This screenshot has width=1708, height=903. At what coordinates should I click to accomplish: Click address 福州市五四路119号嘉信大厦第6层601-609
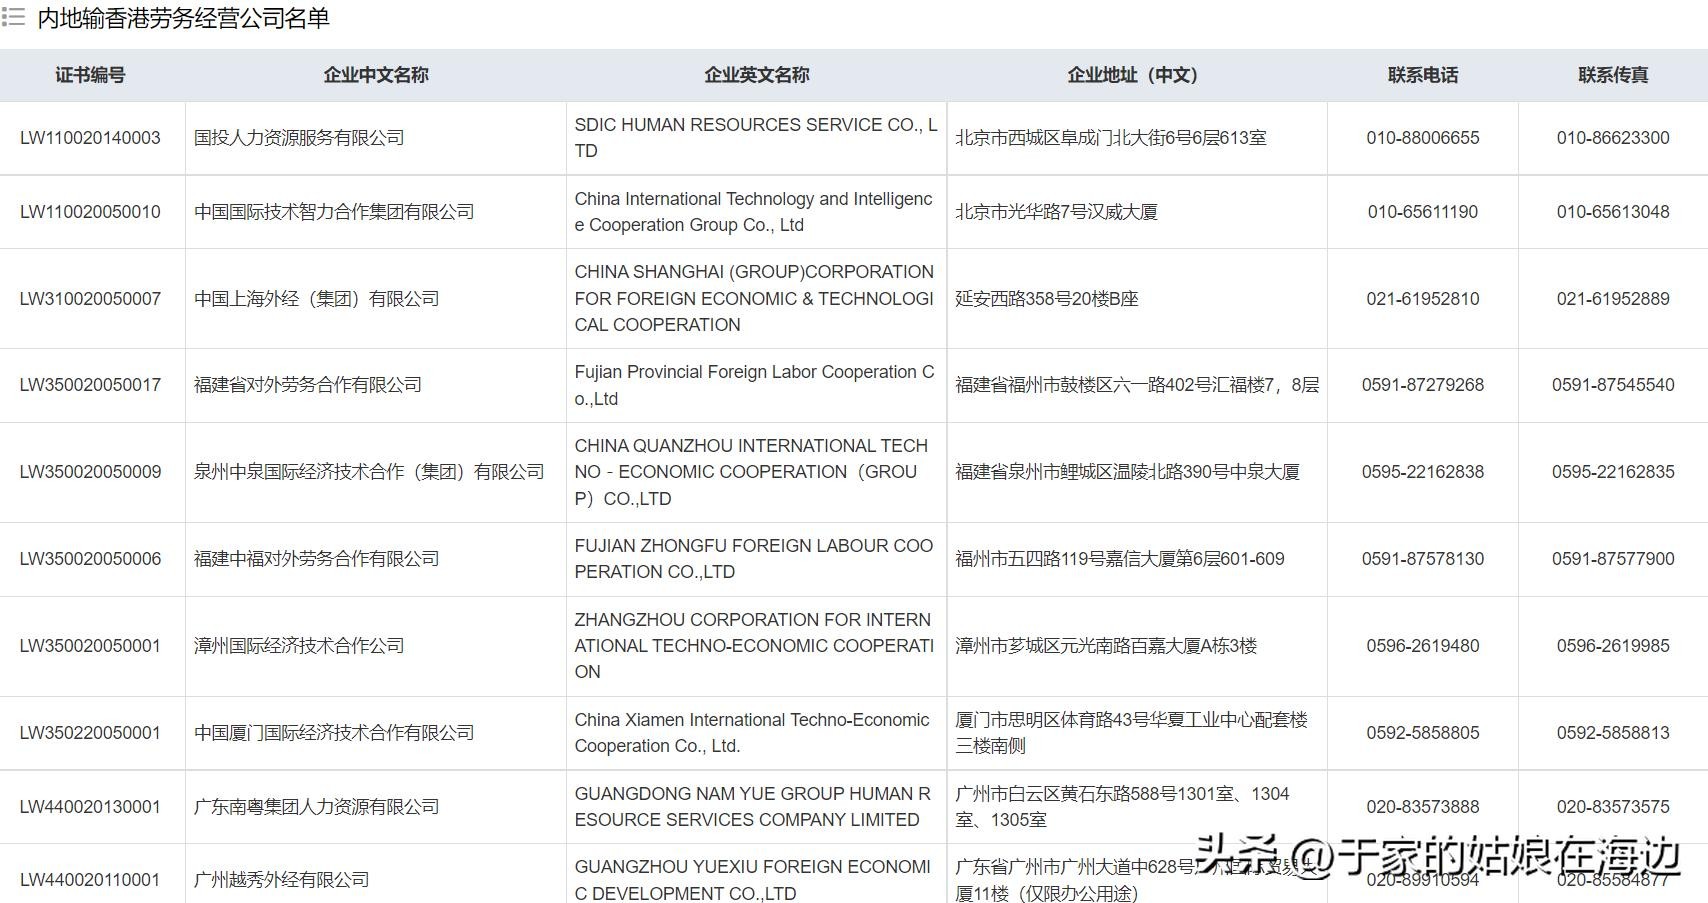(x=1119, y=559)
